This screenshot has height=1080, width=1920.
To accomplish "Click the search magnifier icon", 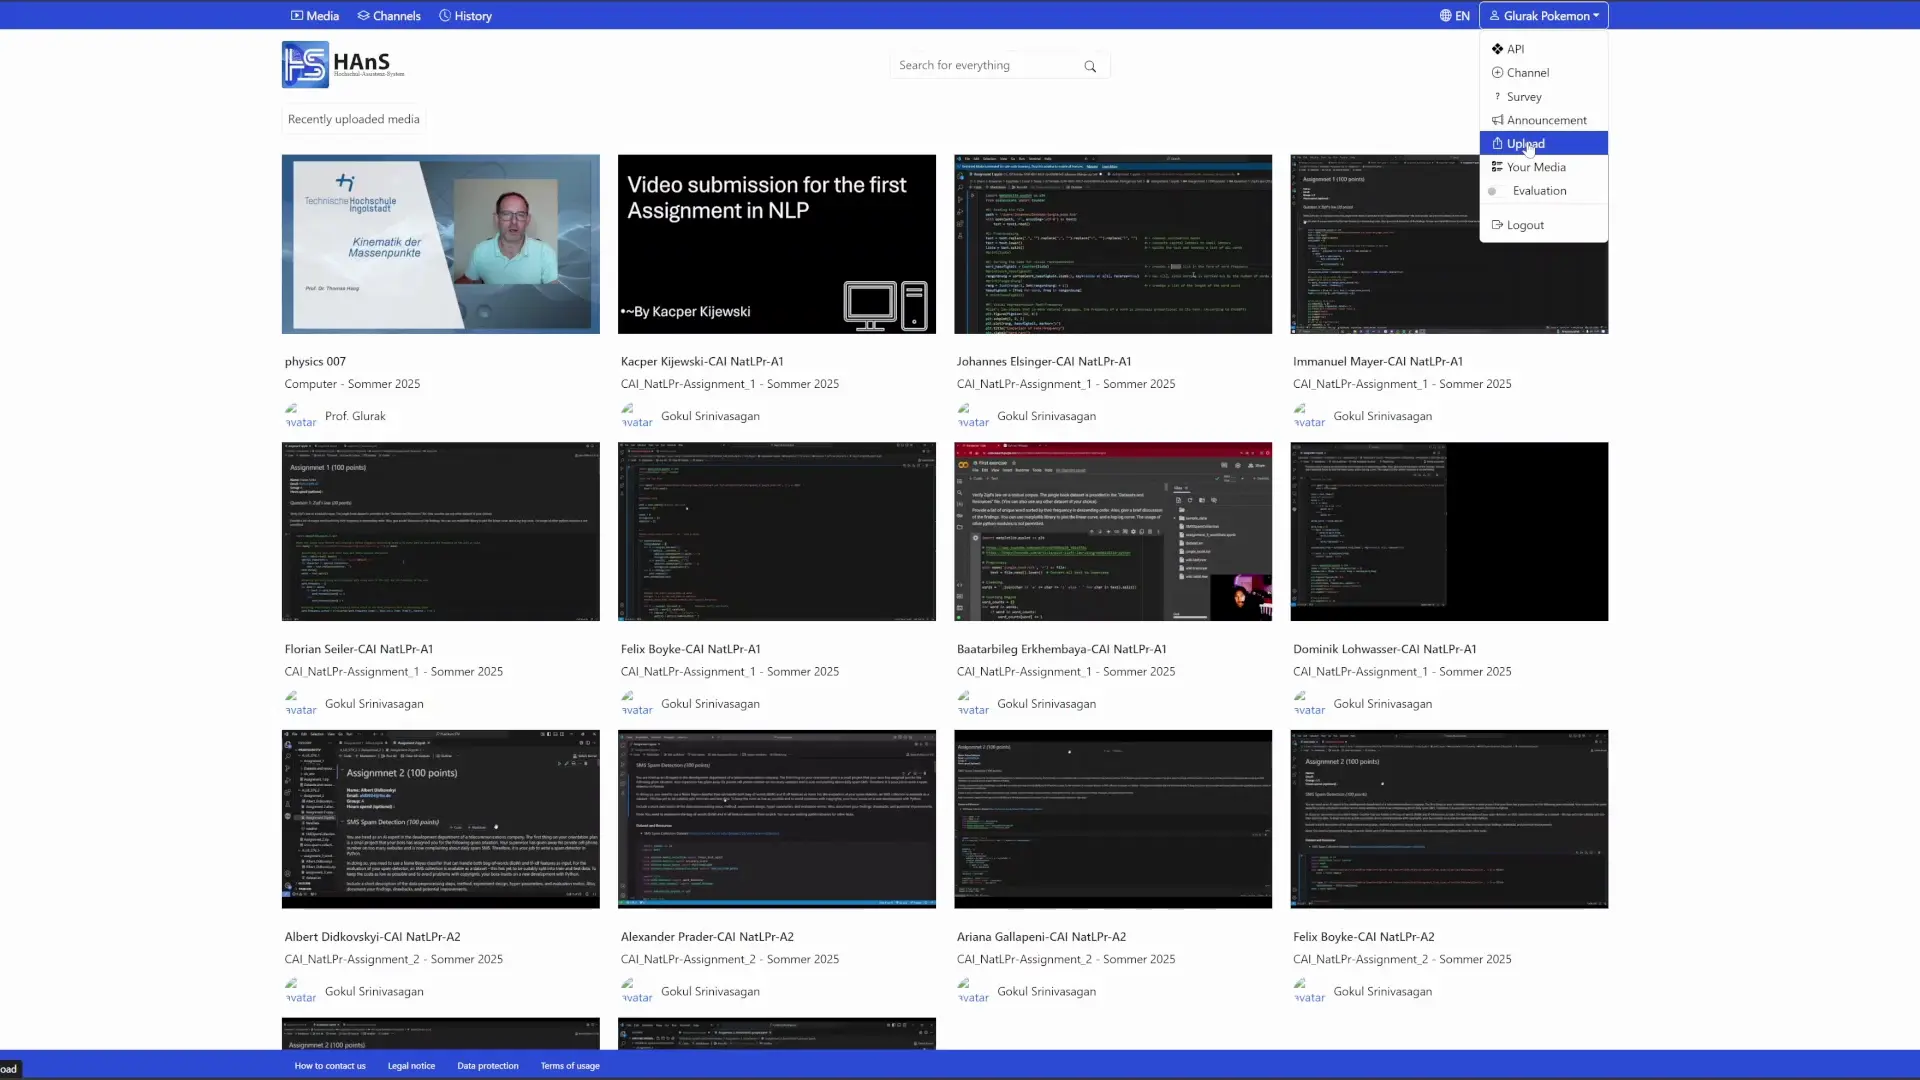I will [x=1090, y=66].
